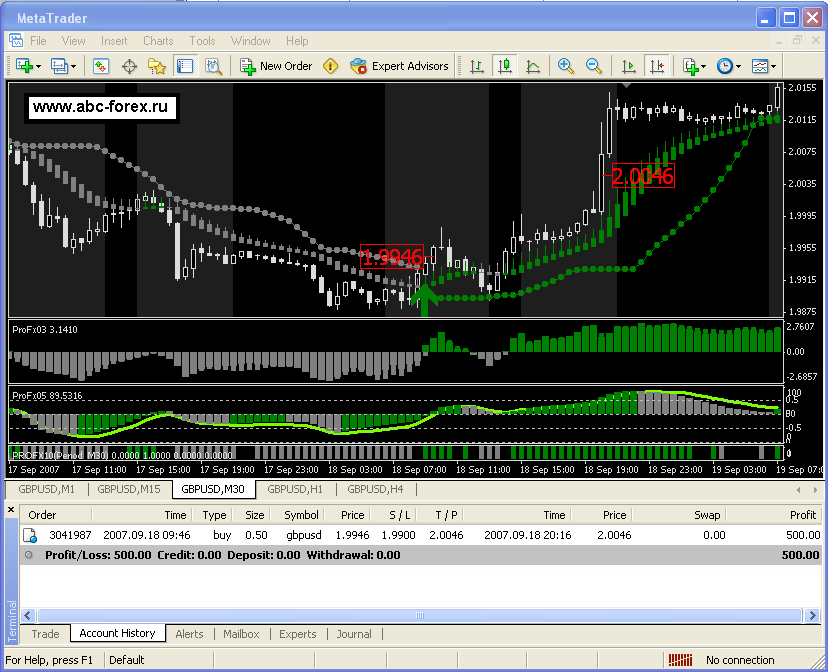Switch to the GBPUSD,M15 chart tab

click(129, 489)
